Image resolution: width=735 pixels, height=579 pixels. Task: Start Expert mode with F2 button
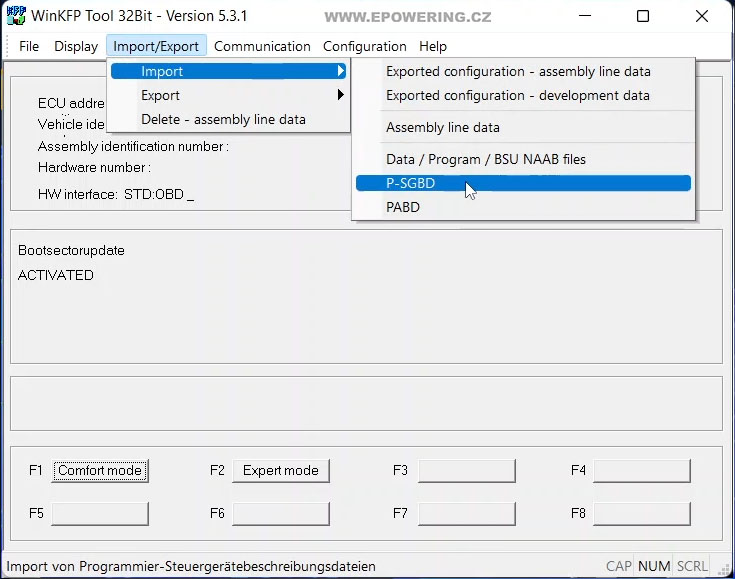(281, 470)
